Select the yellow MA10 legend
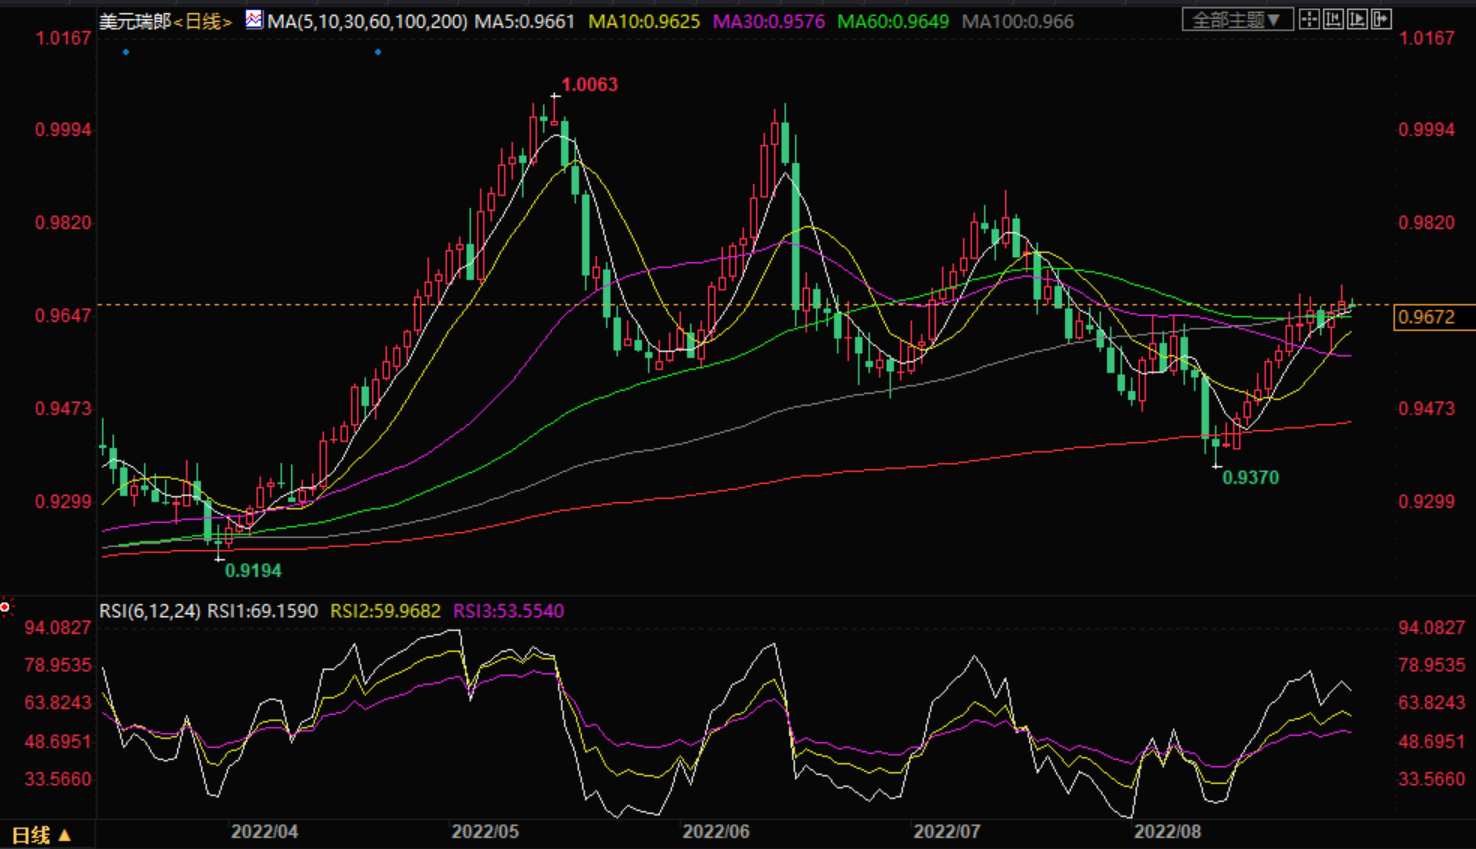 644,21
